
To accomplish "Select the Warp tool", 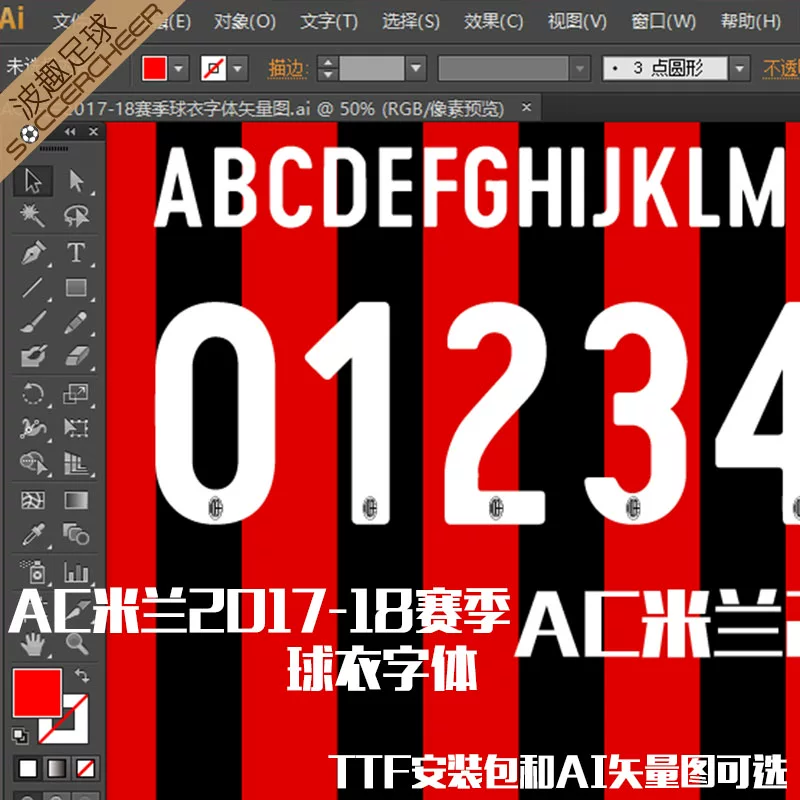I will [x=33, y=429].
